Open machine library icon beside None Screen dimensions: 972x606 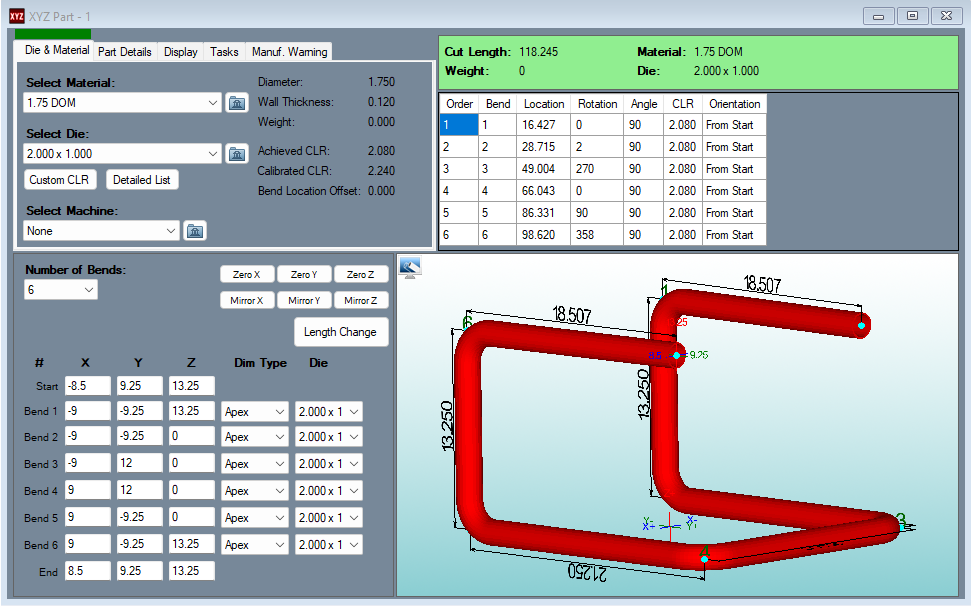point(195,231)
